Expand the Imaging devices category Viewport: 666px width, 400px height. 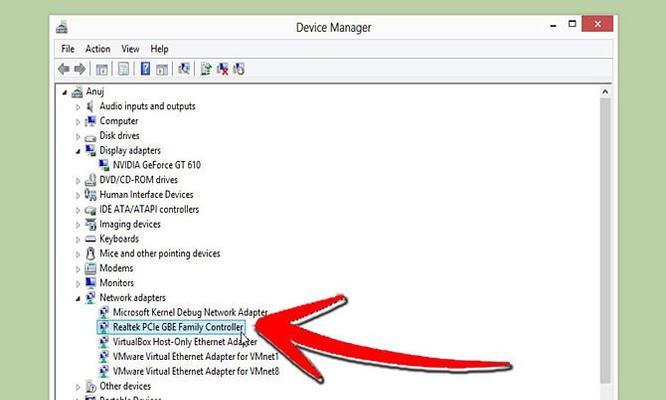pos(78,225)
